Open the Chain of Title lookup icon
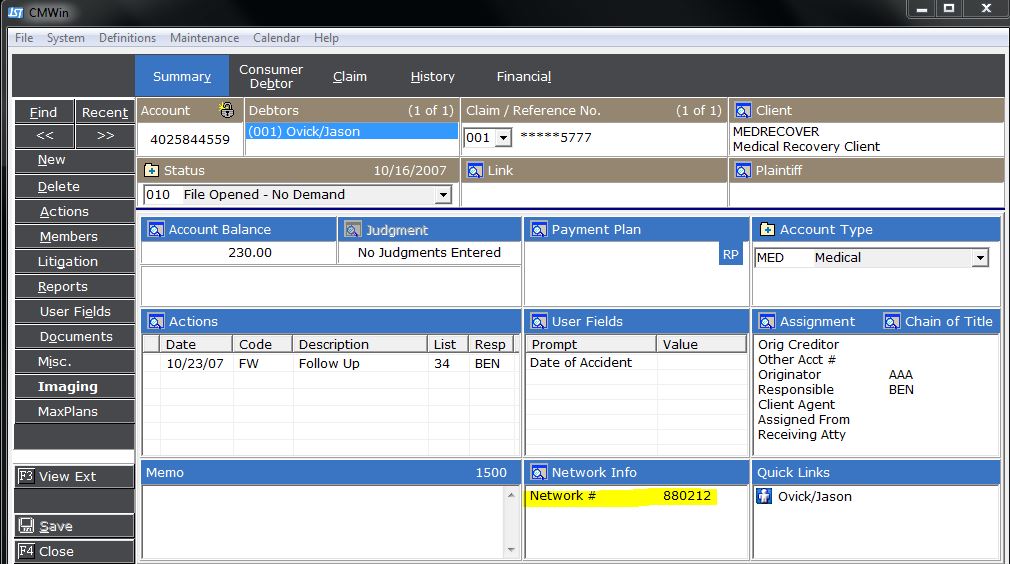Viewport: 1010px width, 564px height. tap(891, 321)
